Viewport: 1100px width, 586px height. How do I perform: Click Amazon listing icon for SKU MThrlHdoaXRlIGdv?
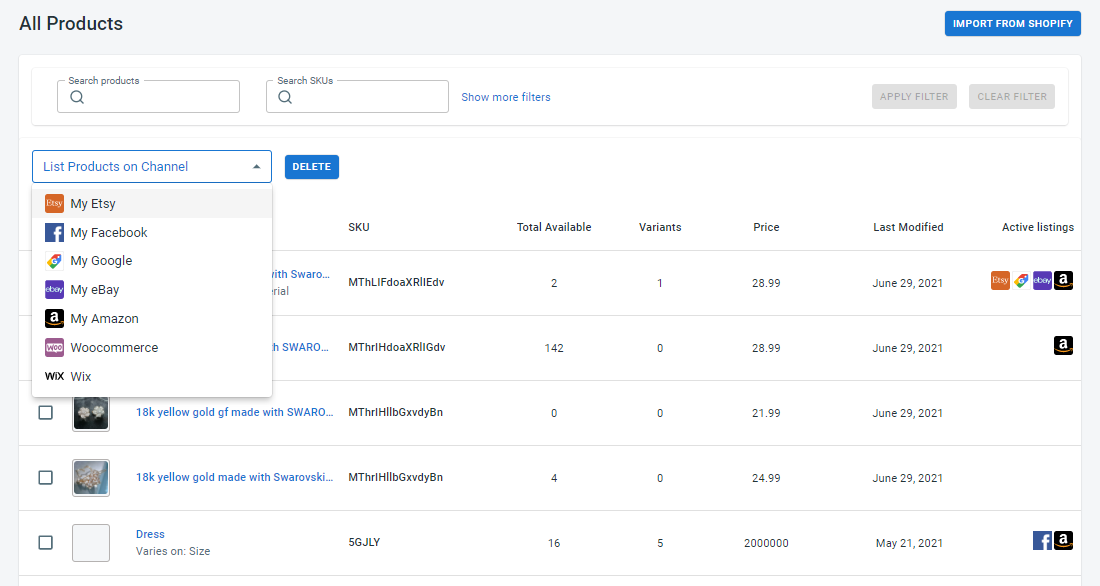click(1063, 345)
